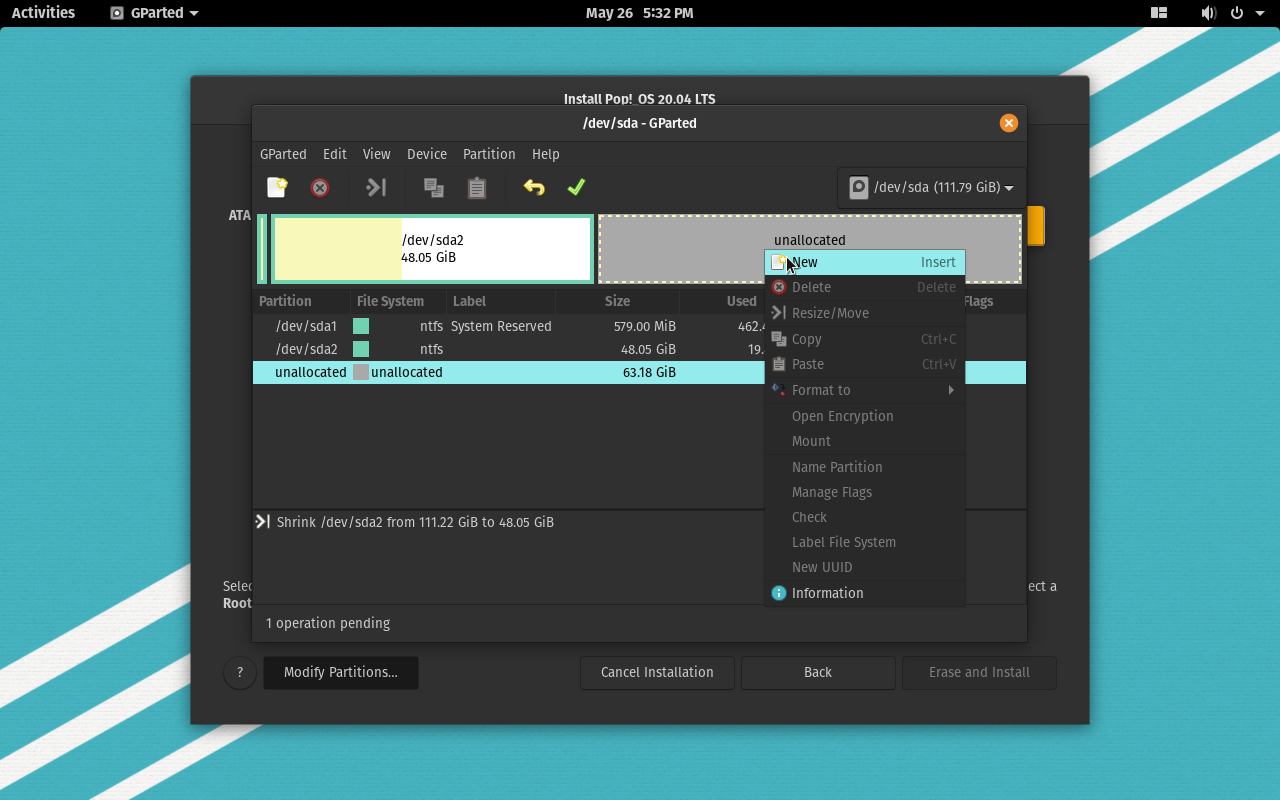The width and height of the screenshot is (1280, 800).
Task: Open the /dev/sda device selector dropdown
Action: 931,188
